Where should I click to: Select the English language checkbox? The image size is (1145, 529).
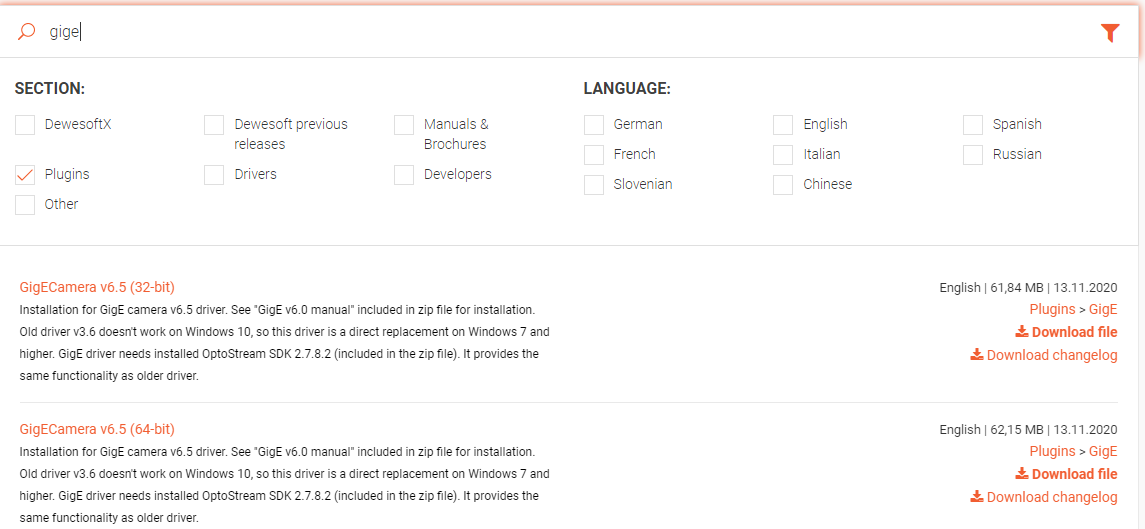pos(783,125)
